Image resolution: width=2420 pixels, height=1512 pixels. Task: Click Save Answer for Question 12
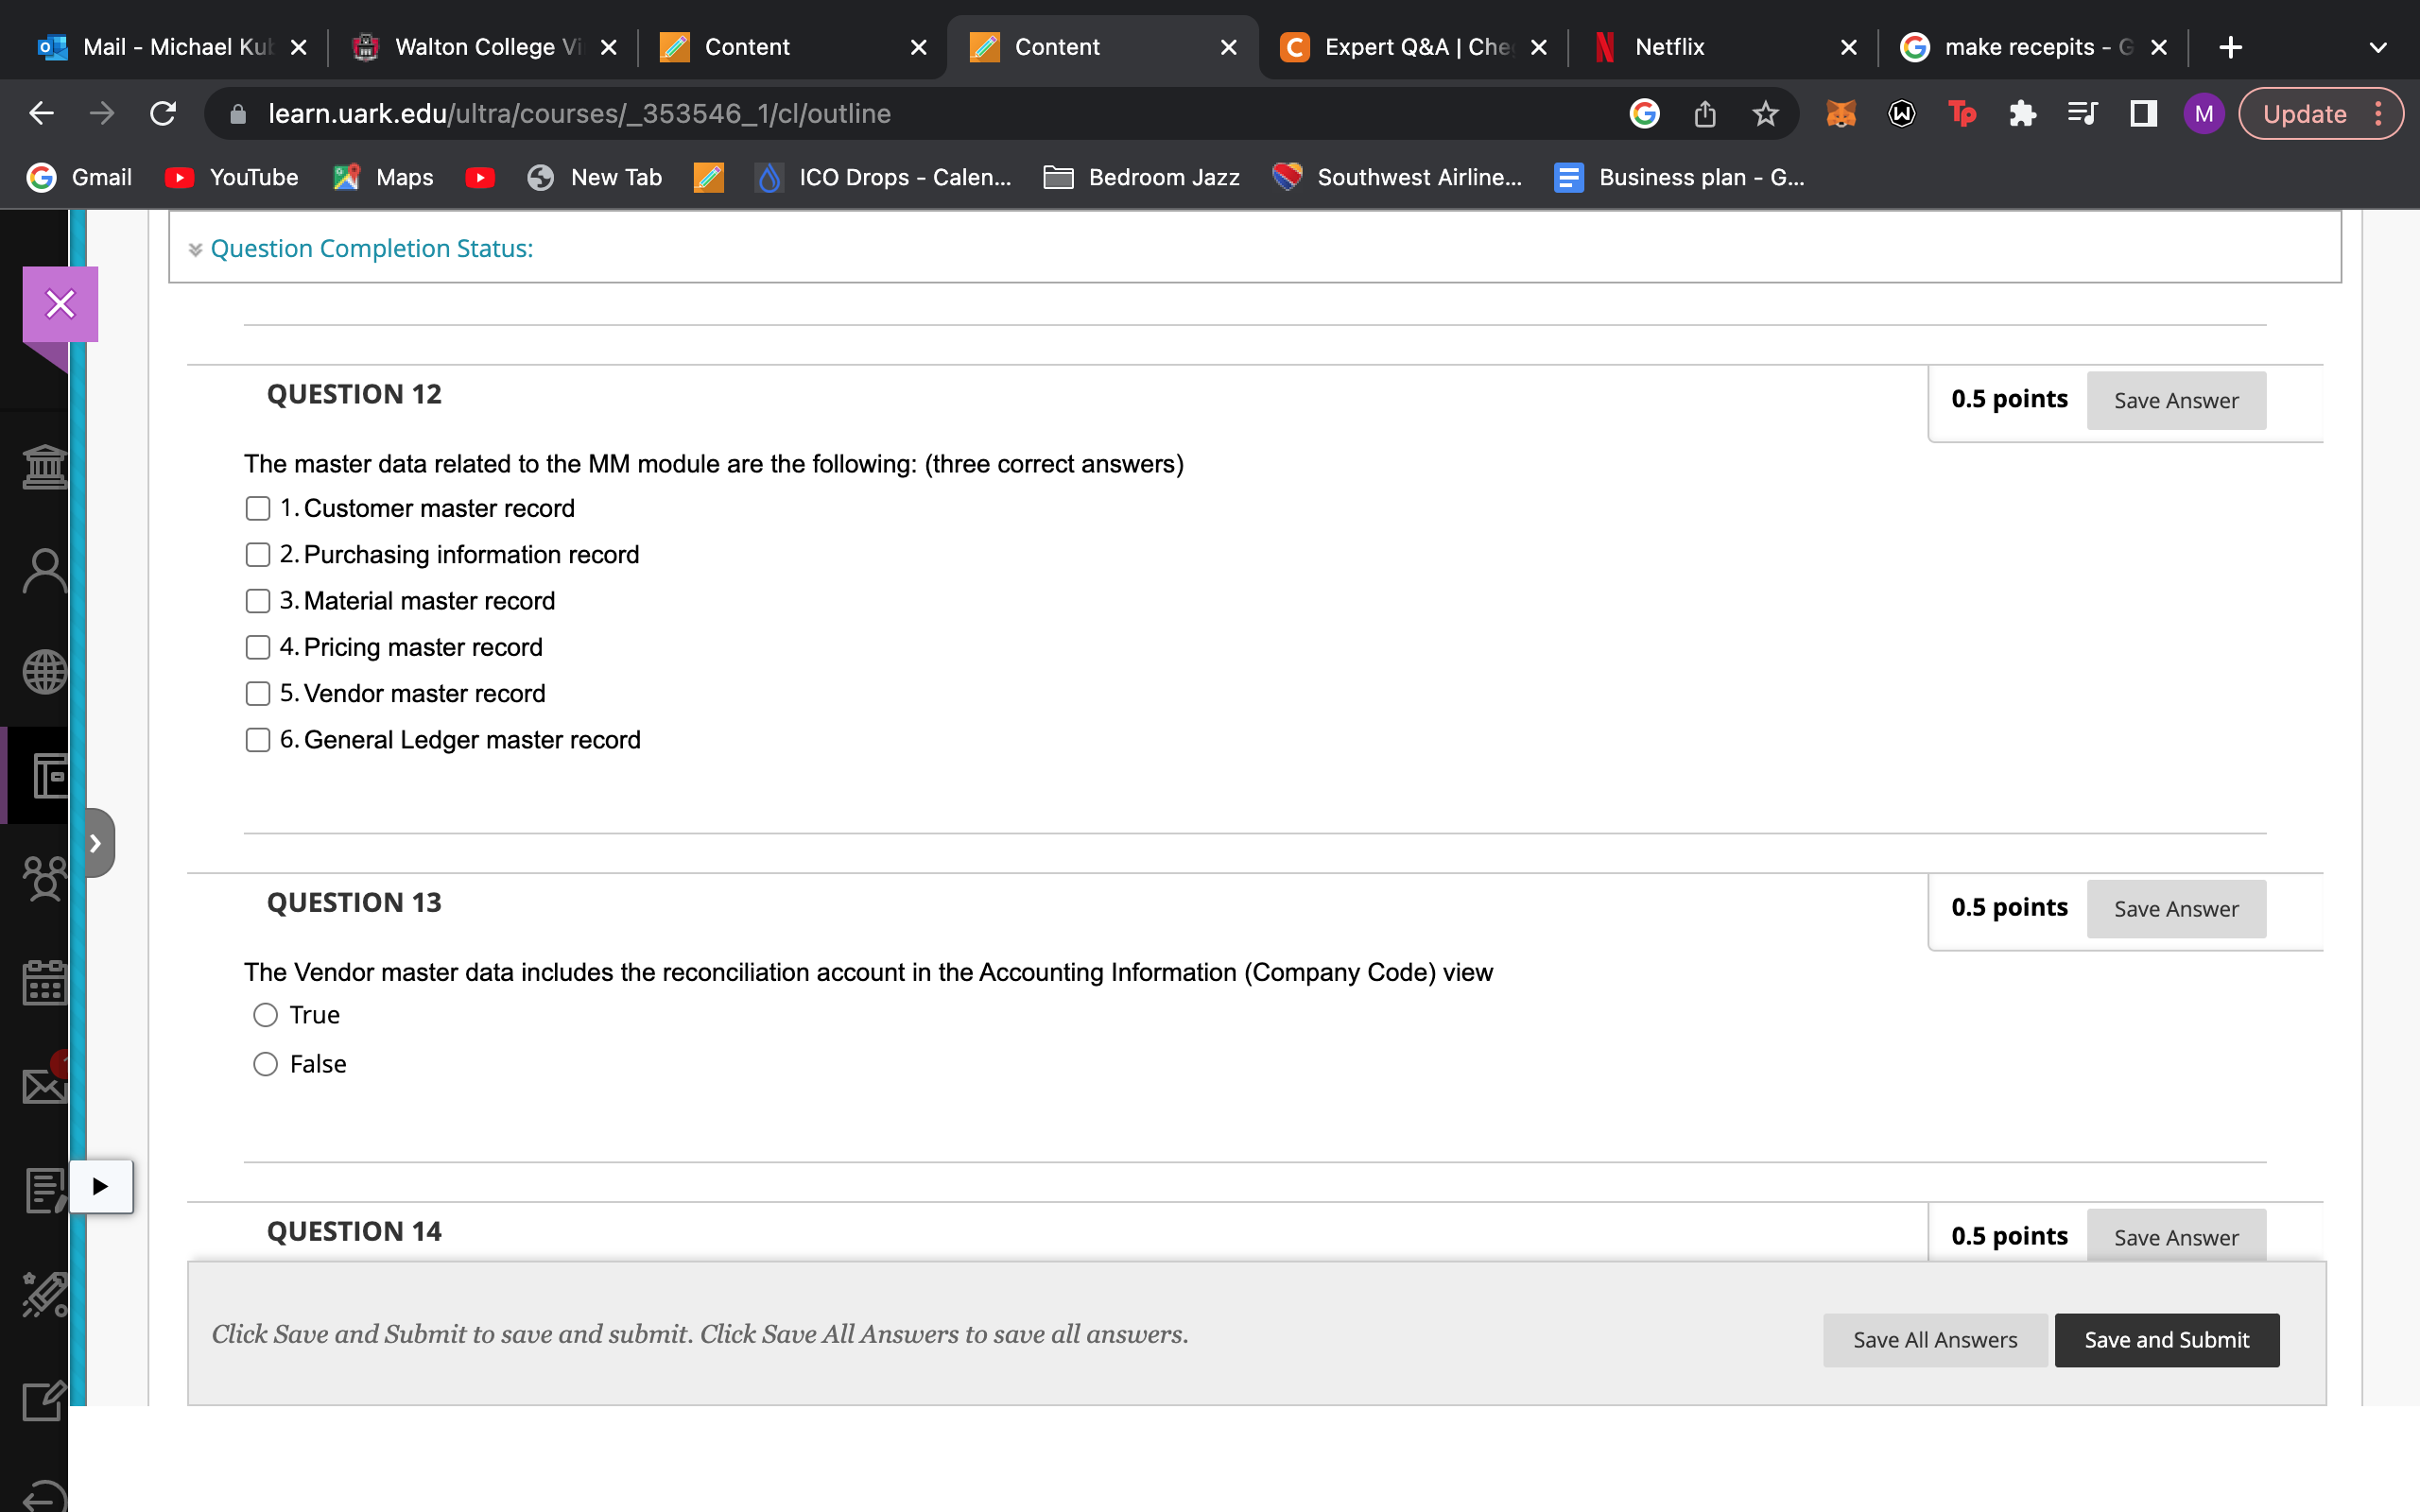[x=2174, y=399]
